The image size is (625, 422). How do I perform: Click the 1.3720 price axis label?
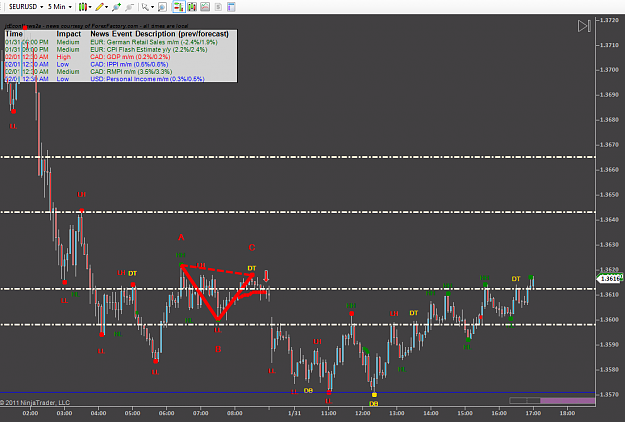(x=609, y=20)
